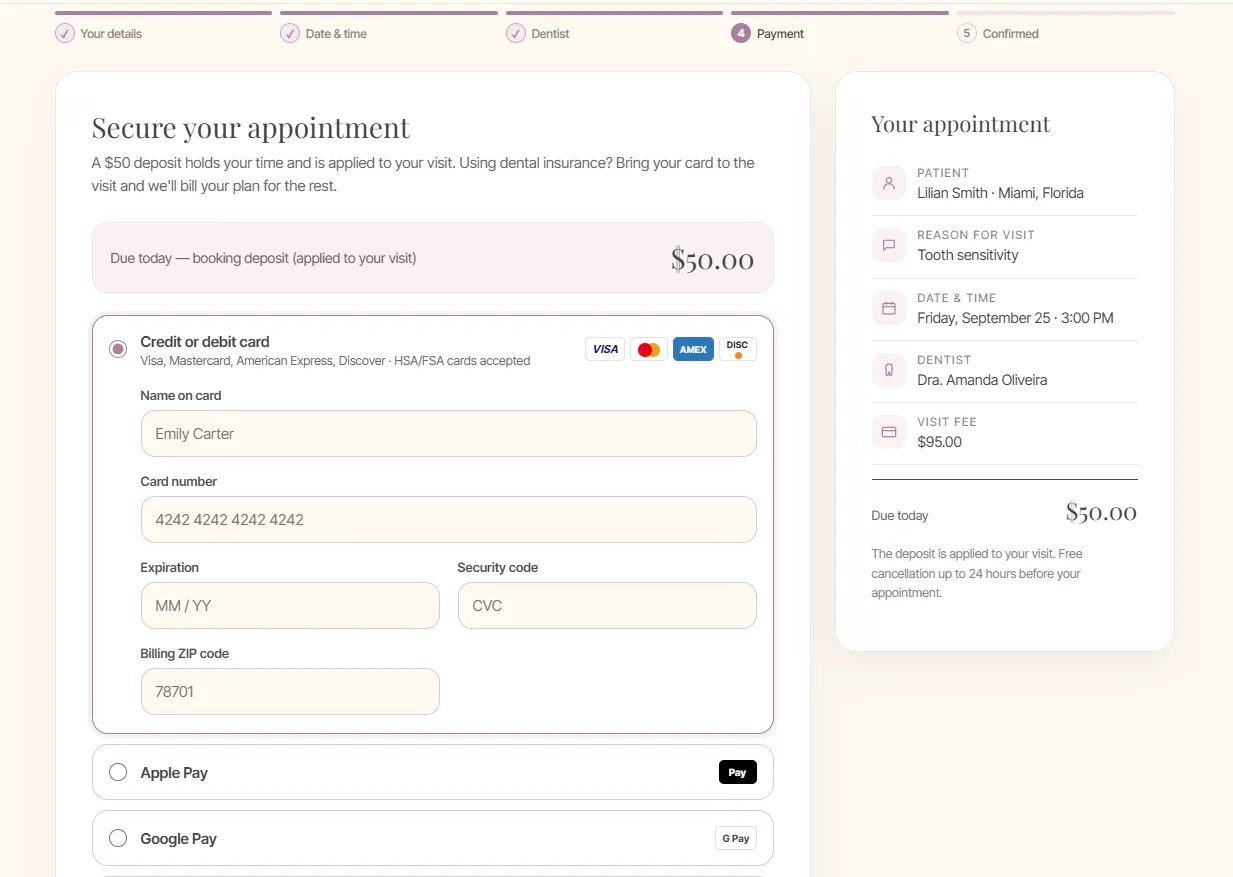The height and width of the screenshot is (877, 1233).
Task: Click the Dentist step checkmark
Action: pos(516,33)
